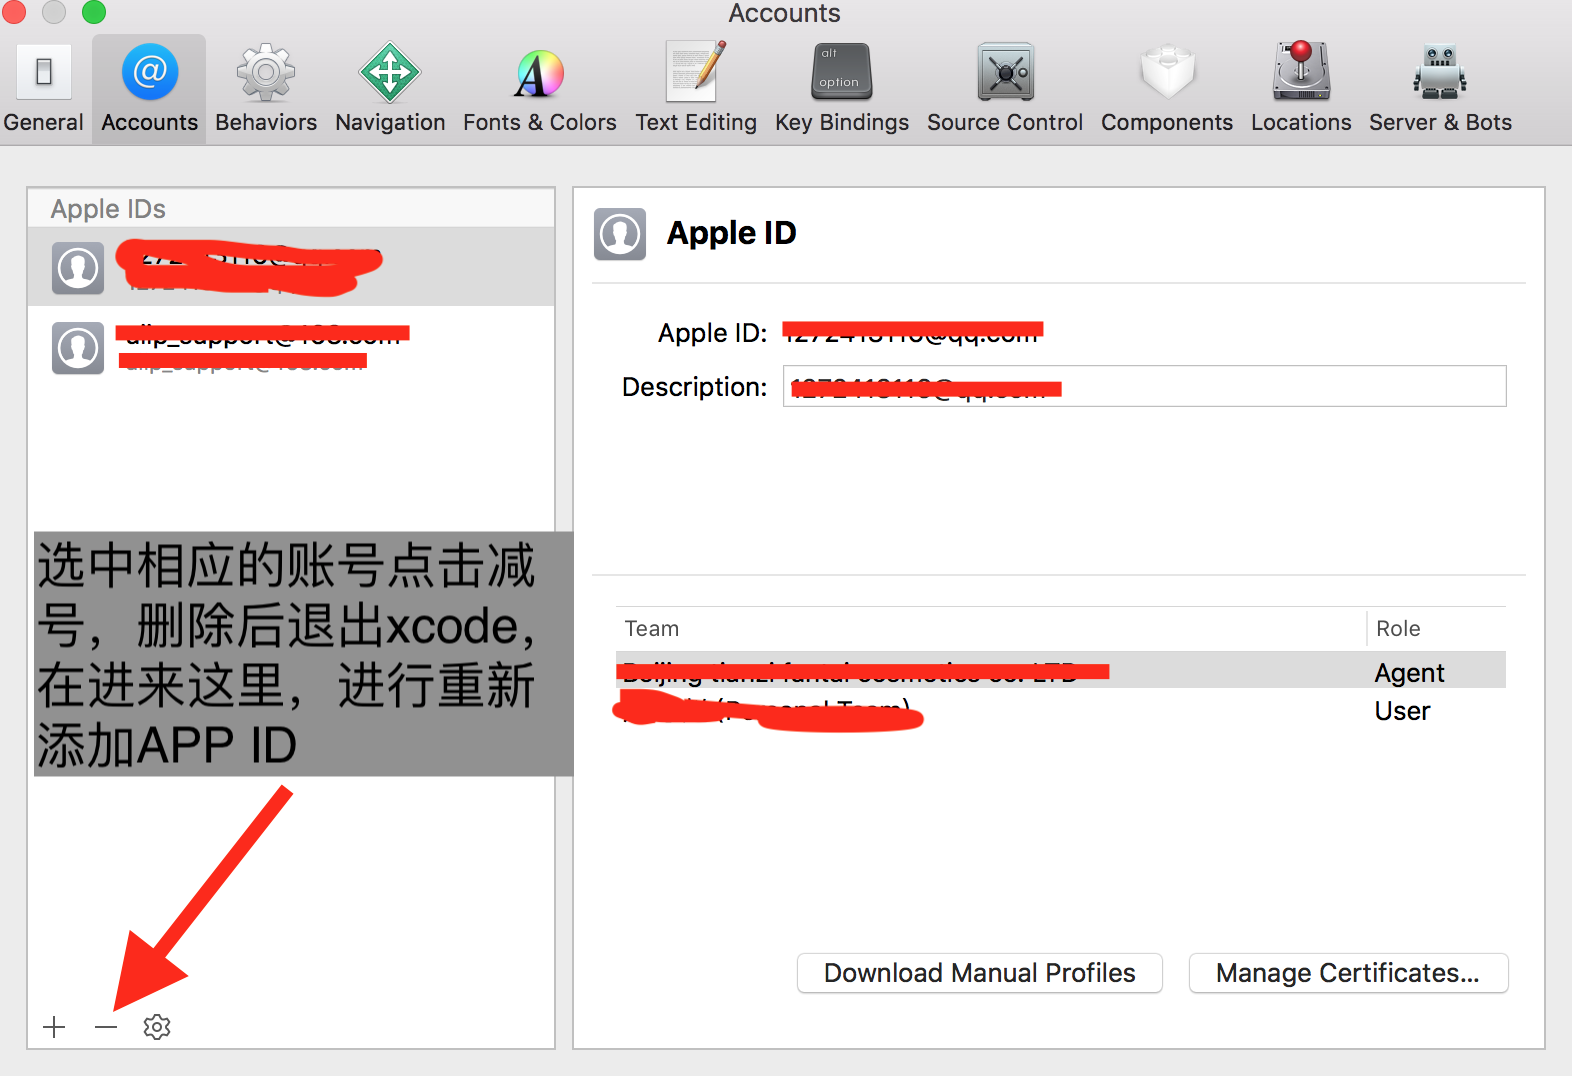1572x1076 pixels.
Task: Open the Text Editing preferences icon
Action: click(x=696, y=90)
